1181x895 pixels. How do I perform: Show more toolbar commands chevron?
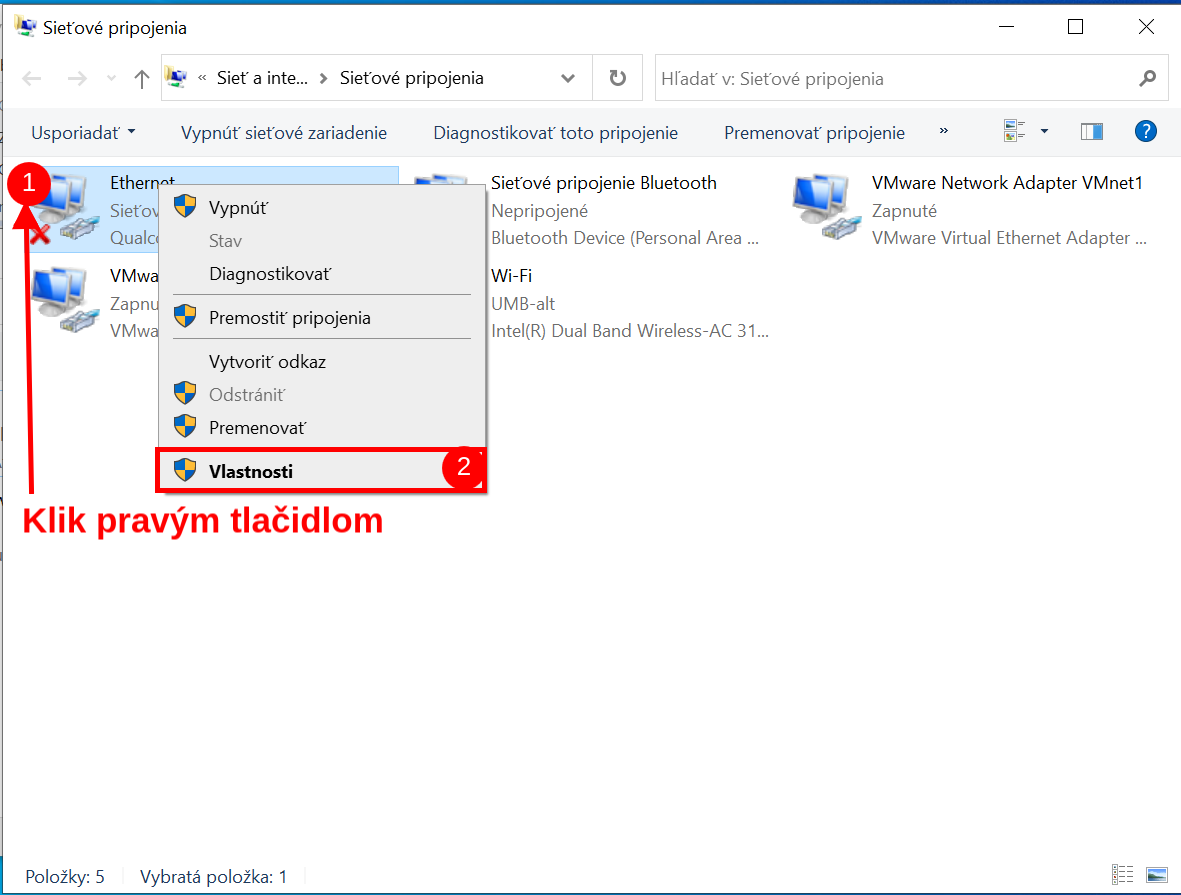[943, 131]
